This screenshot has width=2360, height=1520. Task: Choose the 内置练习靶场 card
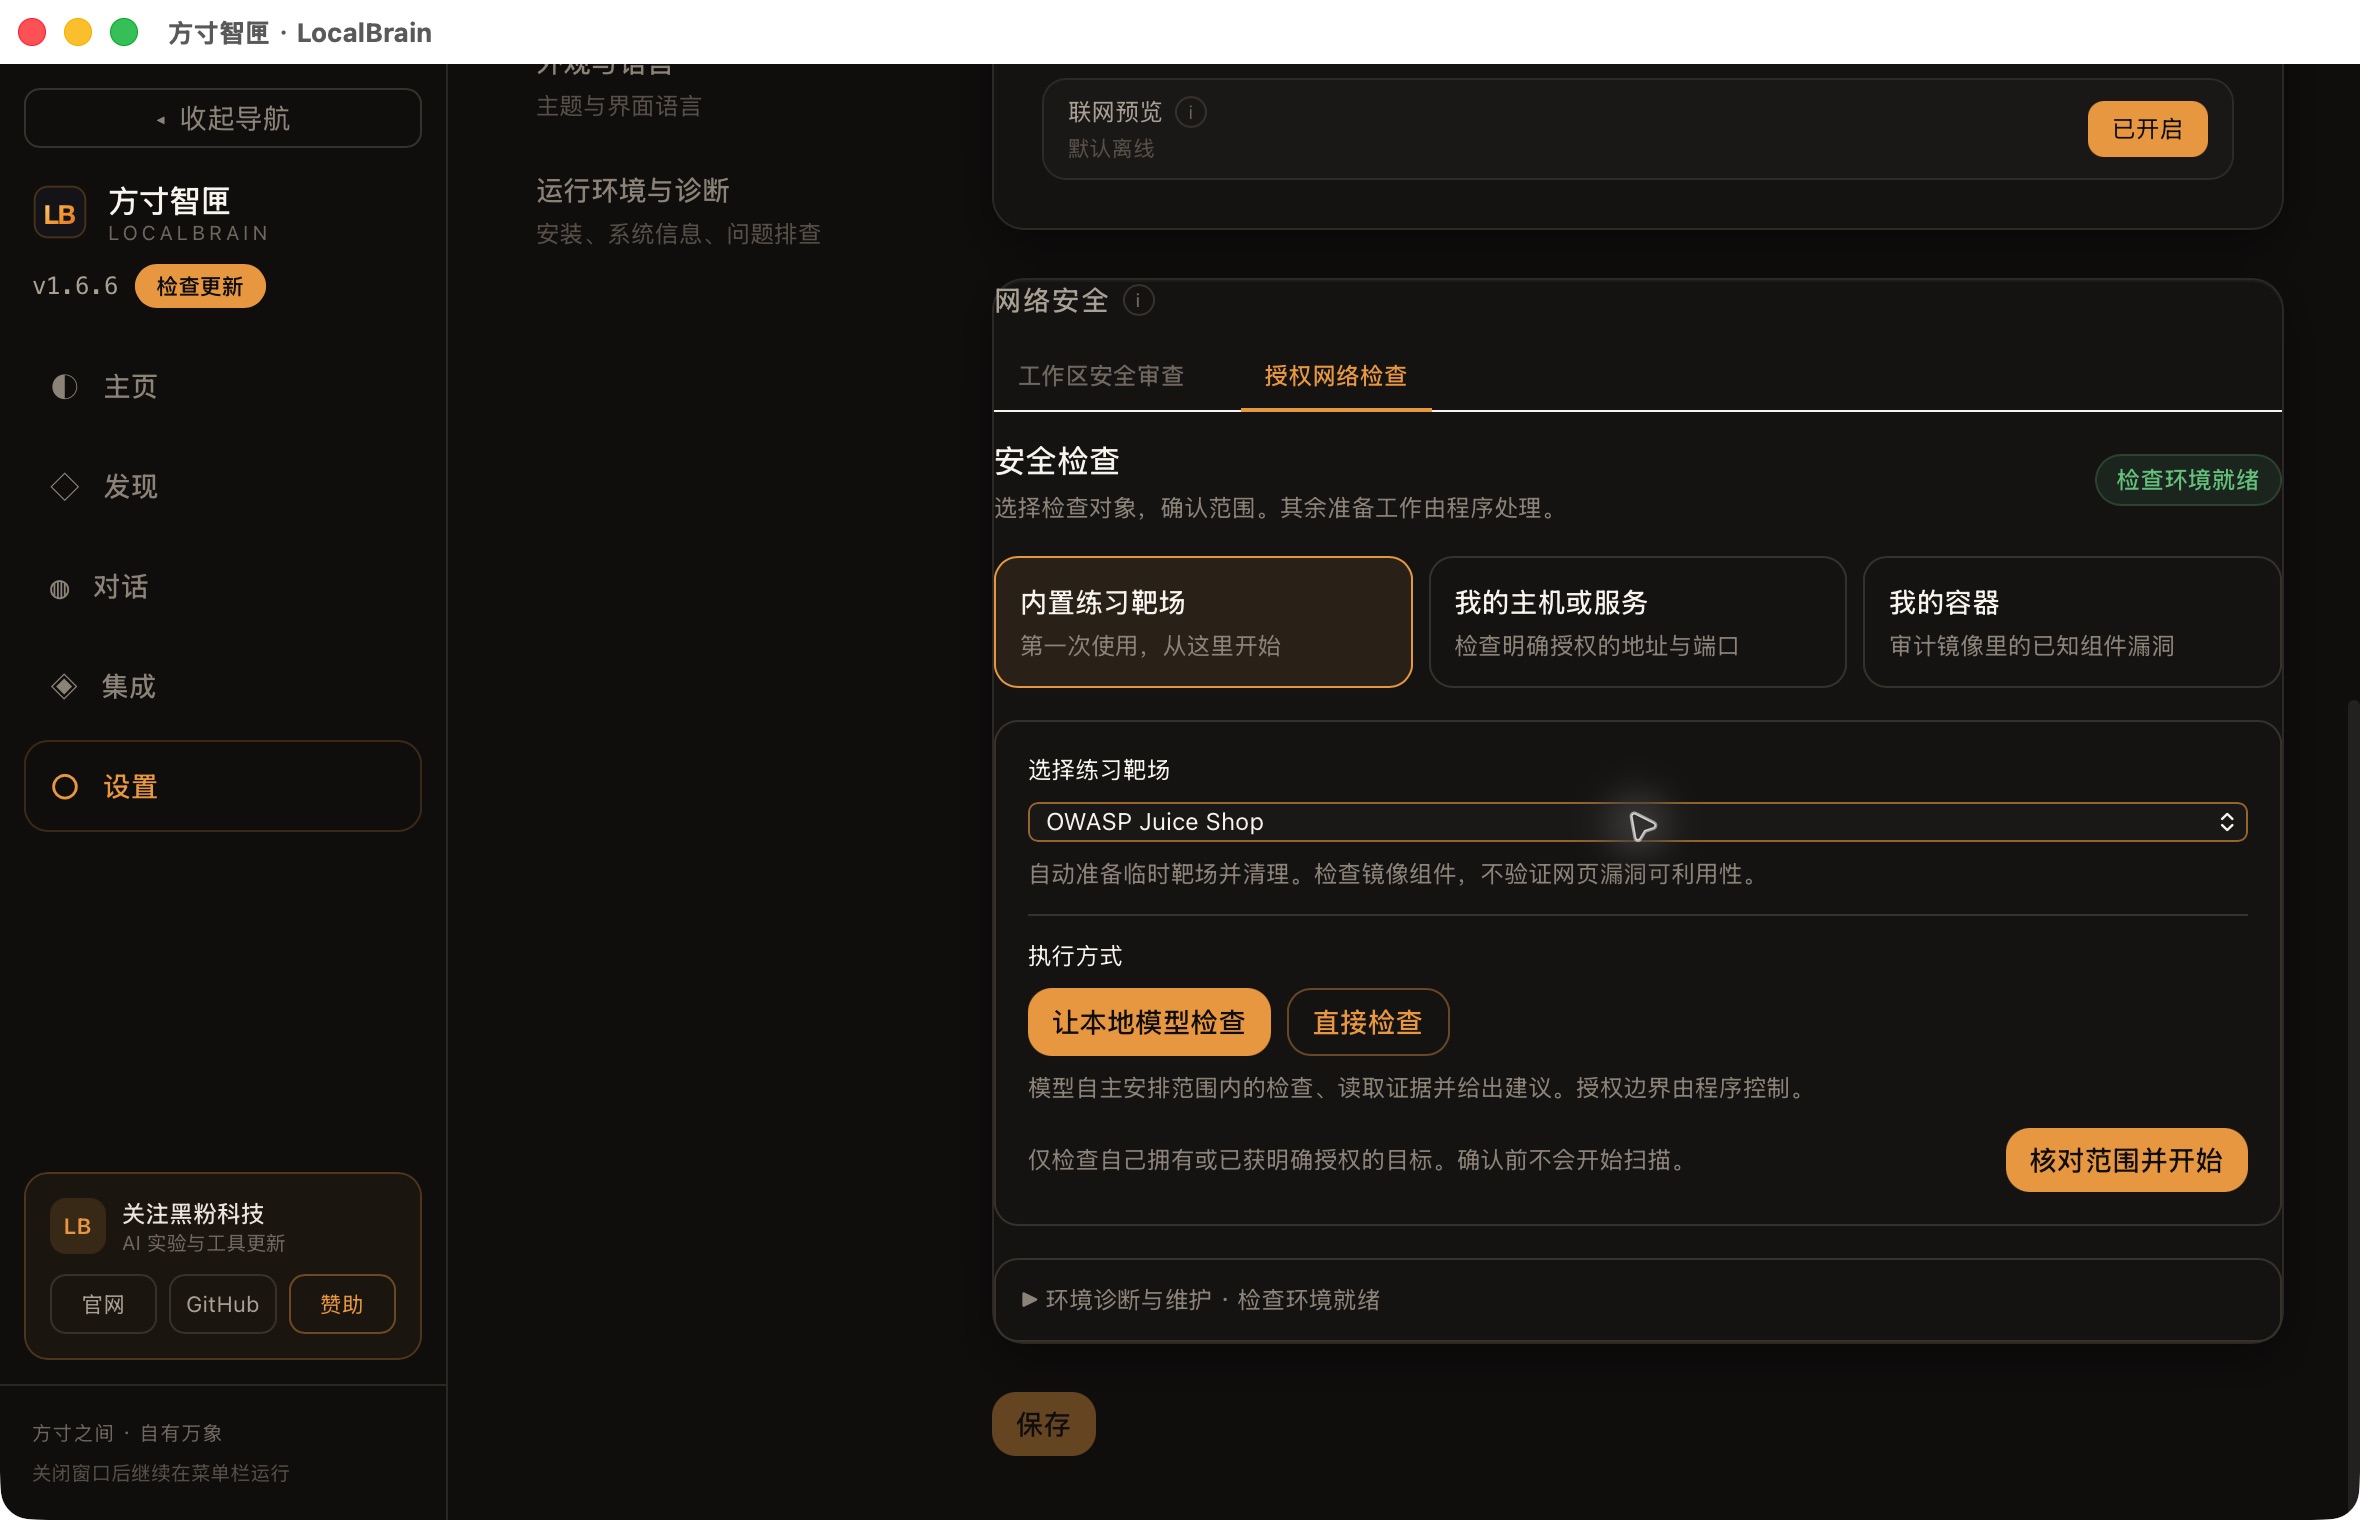pos(1203,622)
